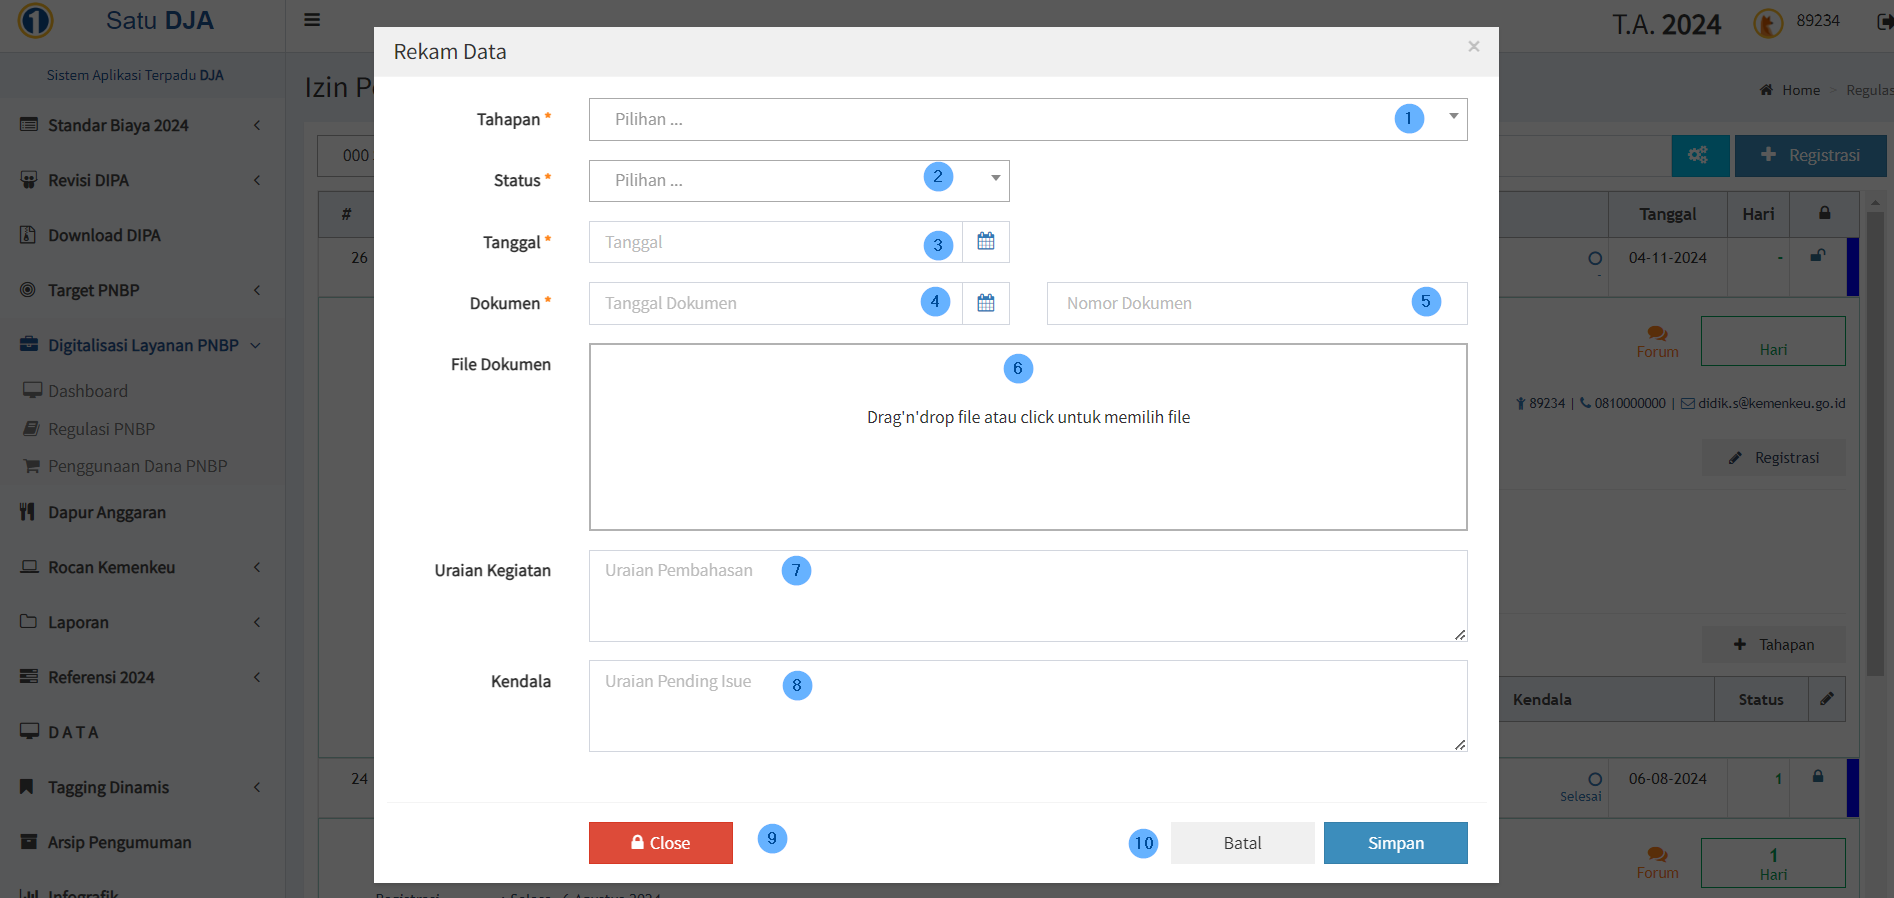Open calendar picker for Tanggal field

pyautogui.click(x=985, y=242)
